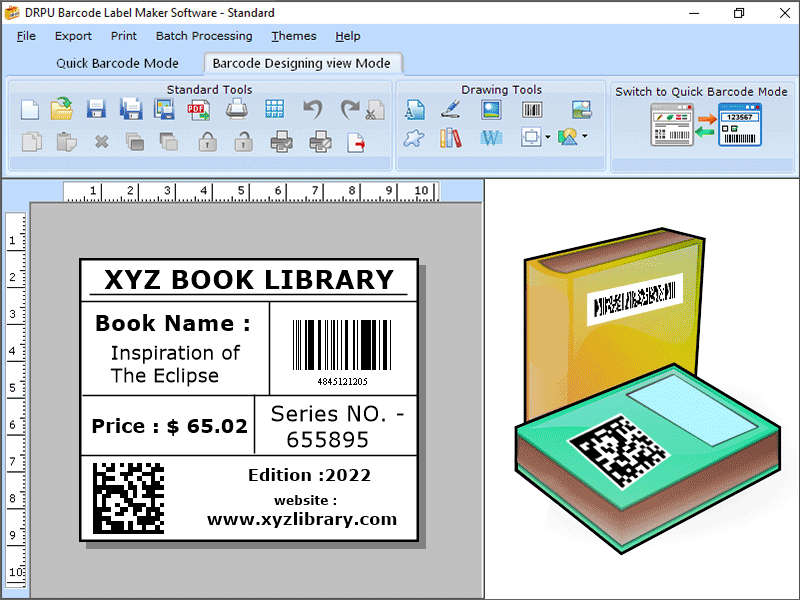
Task: Insert a picture using the framed image tool
Action: [x=491, y=110]
